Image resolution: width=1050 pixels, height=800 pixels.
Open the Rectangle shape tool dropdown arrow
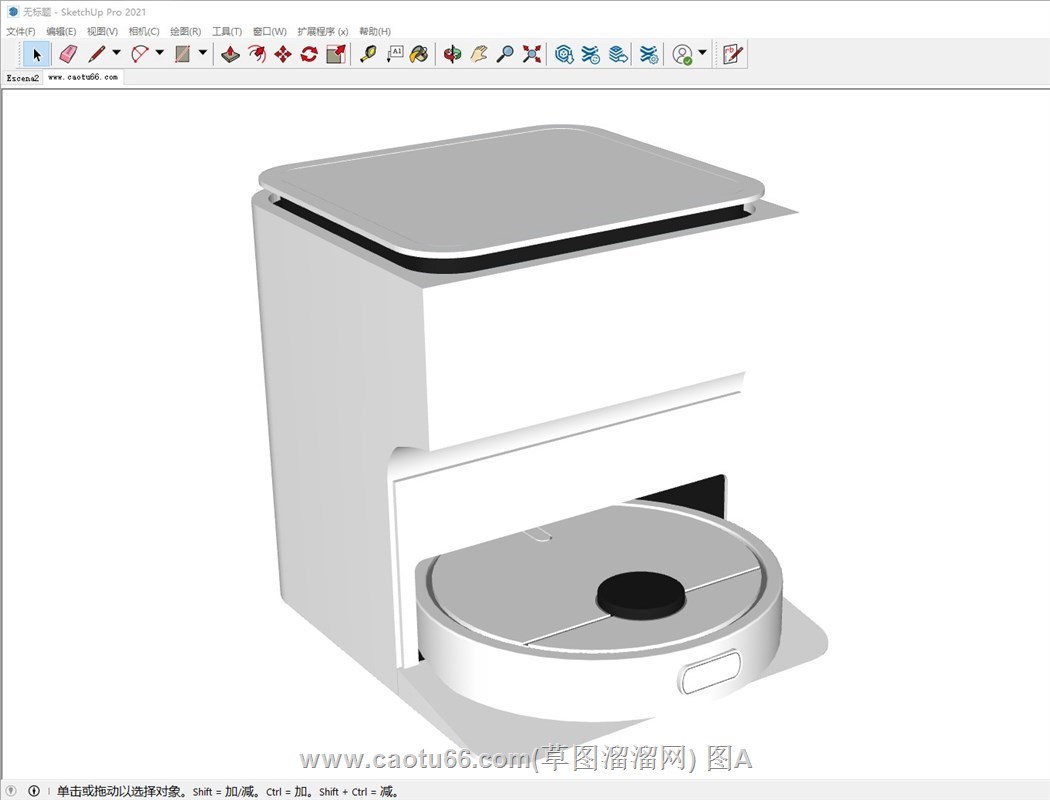[203, 54]
